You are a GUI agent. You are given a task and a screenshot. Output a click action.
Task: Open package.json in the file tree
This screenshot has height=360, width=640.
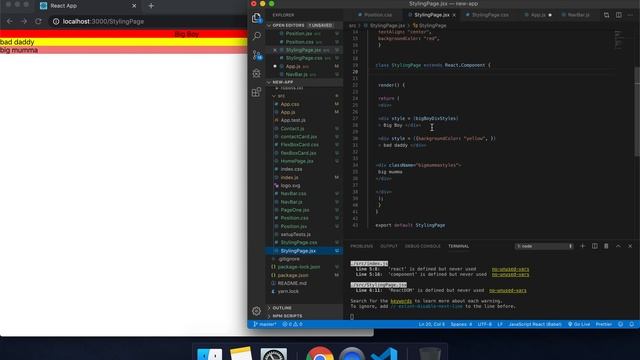[x=304, y=275]
